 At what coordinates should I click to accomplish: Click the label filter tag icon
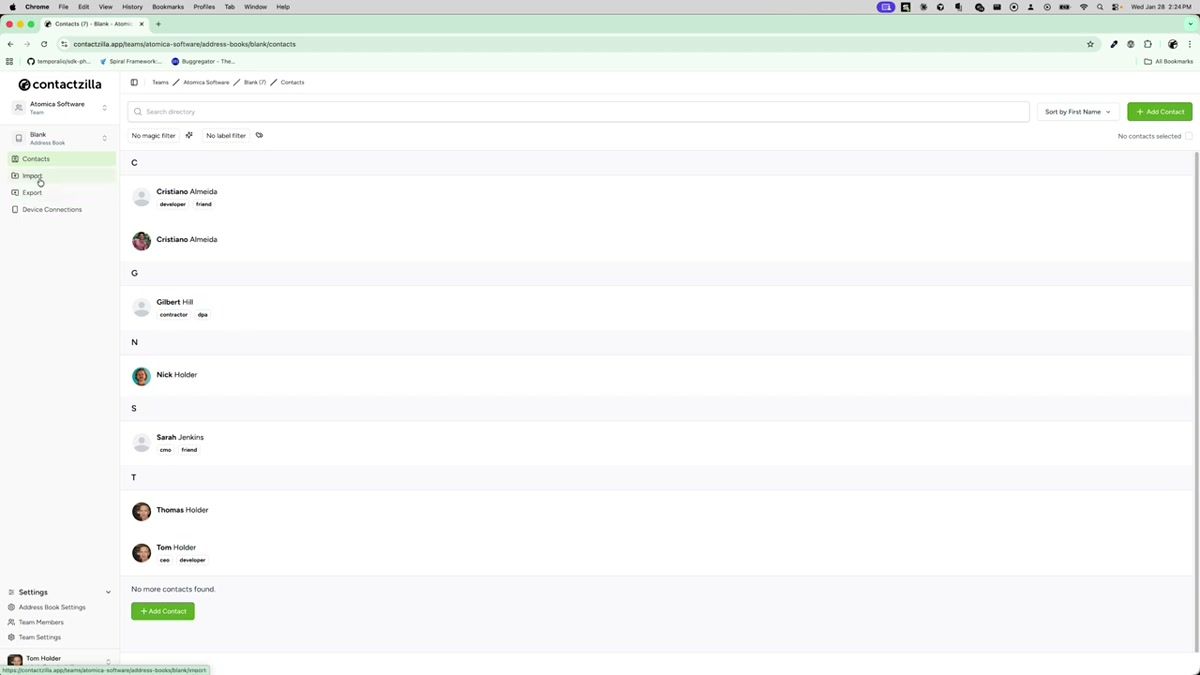pyautogui.click(x=259, y=135)
